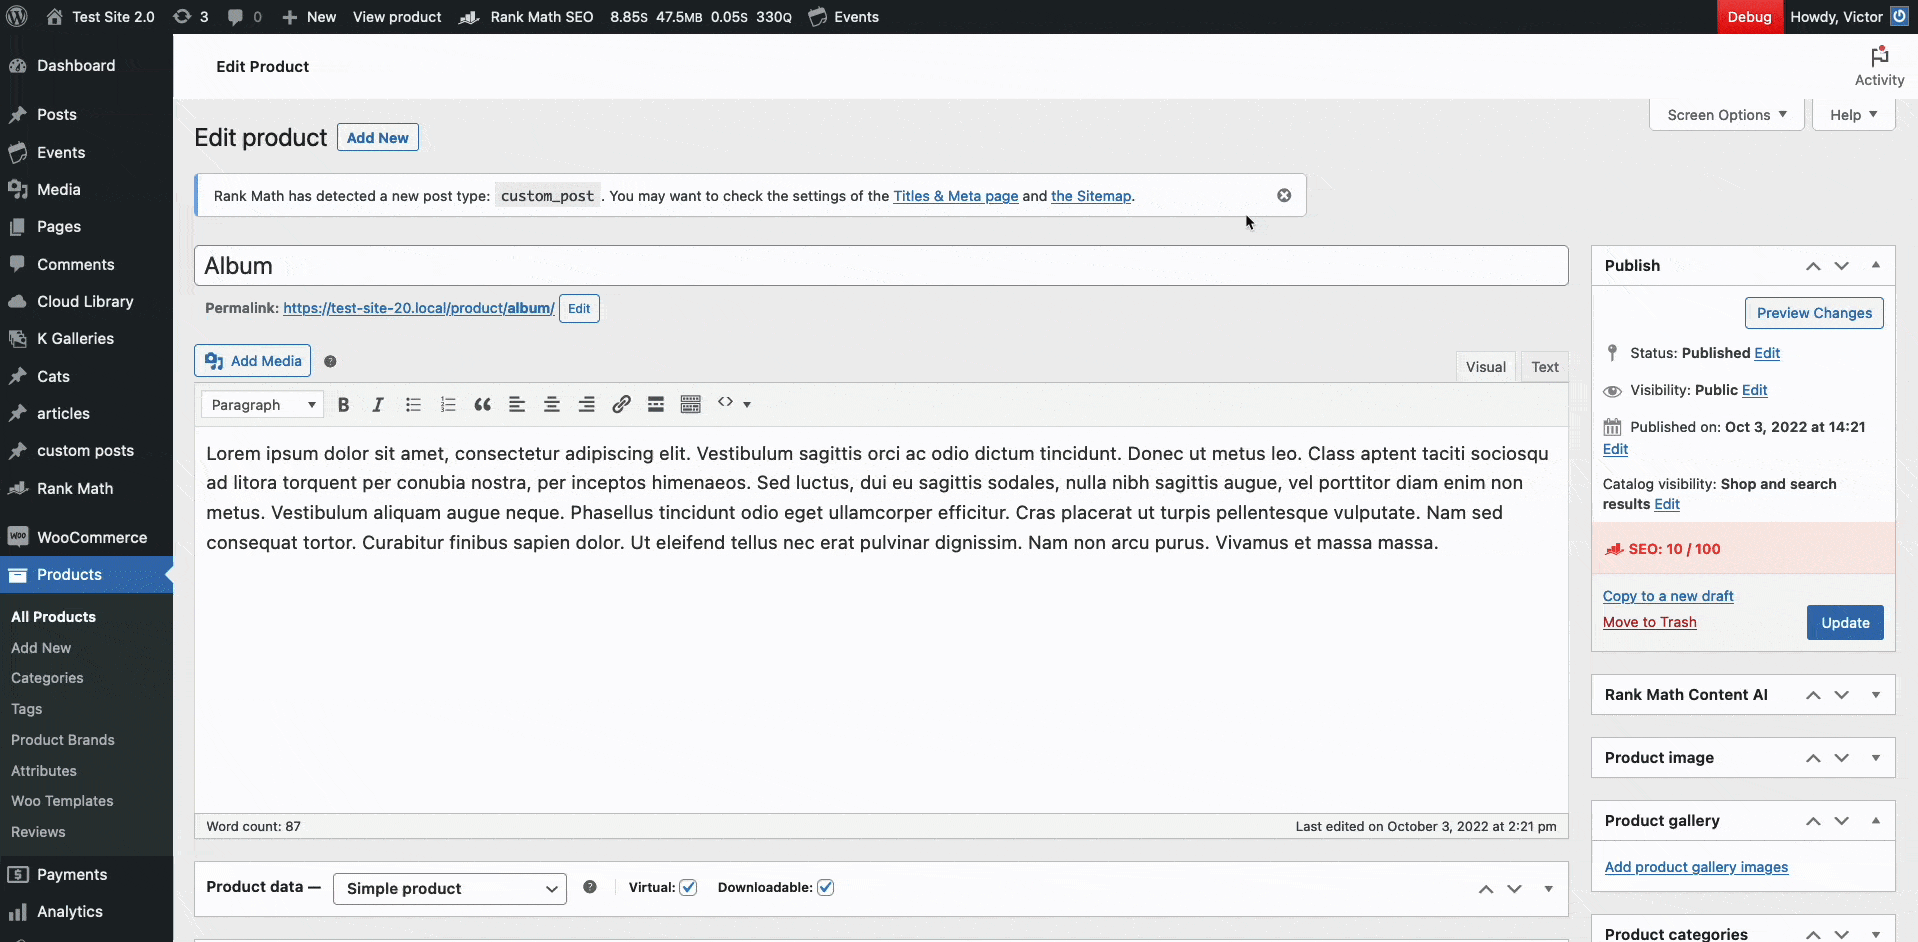
Task: Switch to the Text editor tab
Action: pyautogui.click(x=1544, y=367)
